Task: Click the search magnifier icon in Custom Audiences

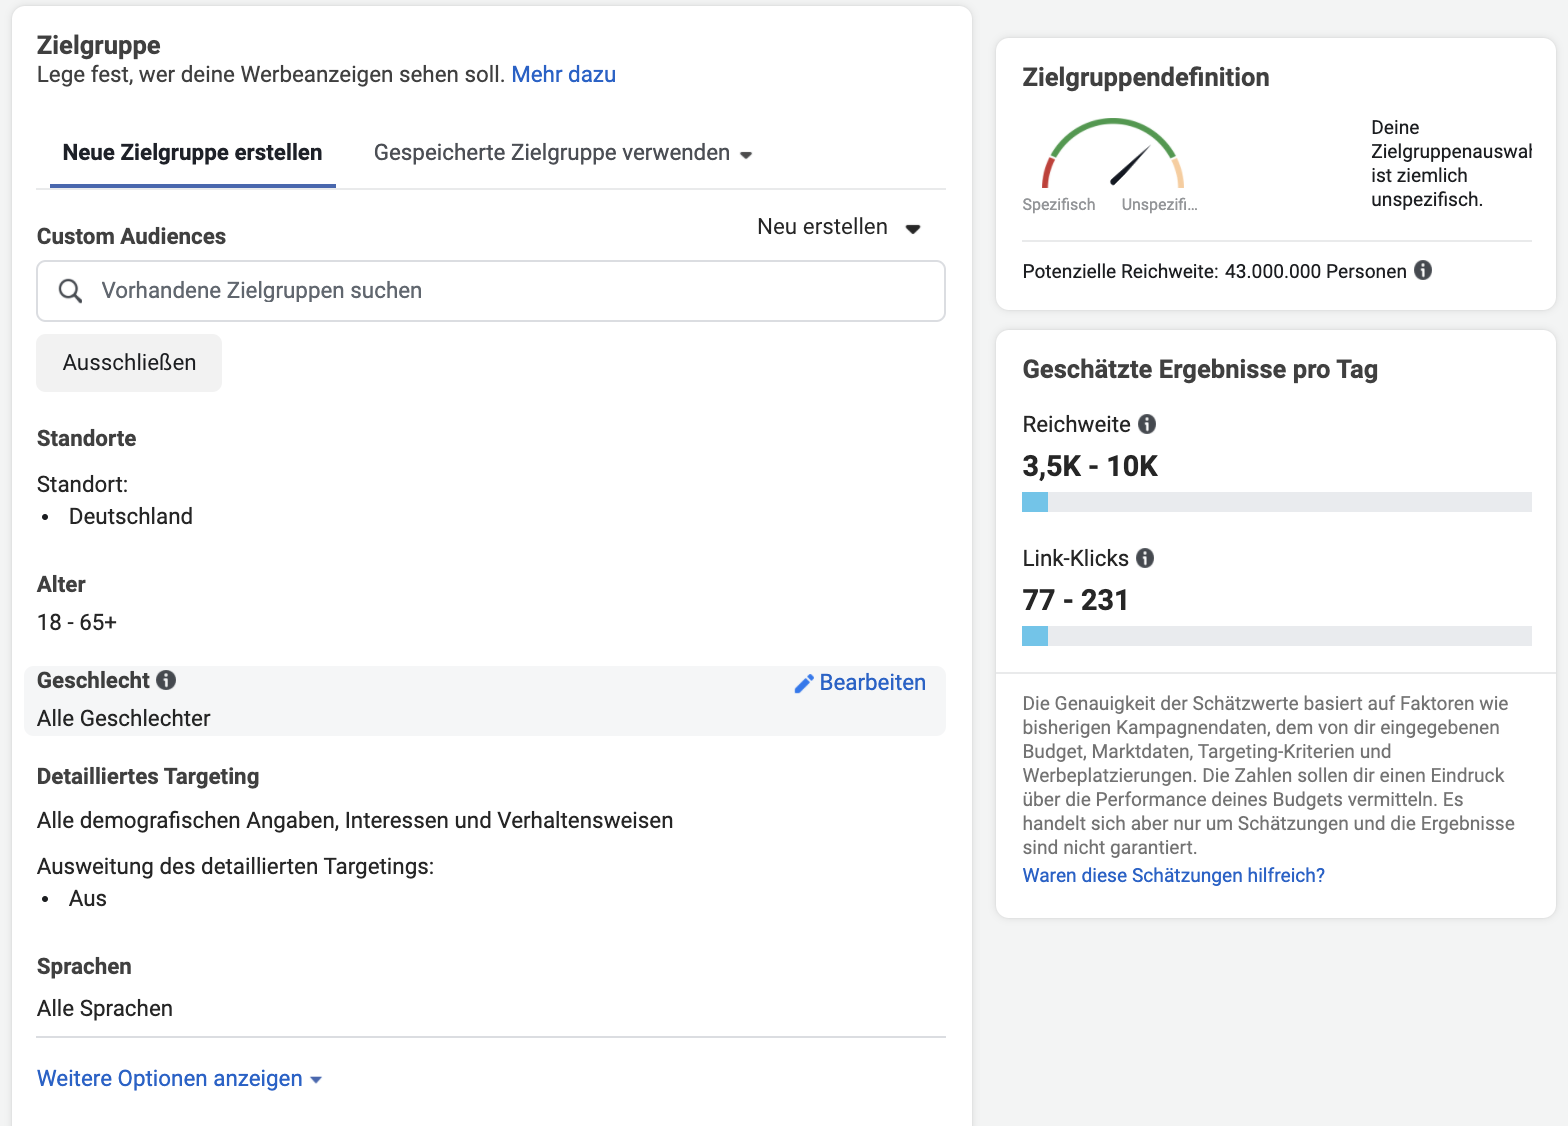Action: coord(70,291)
